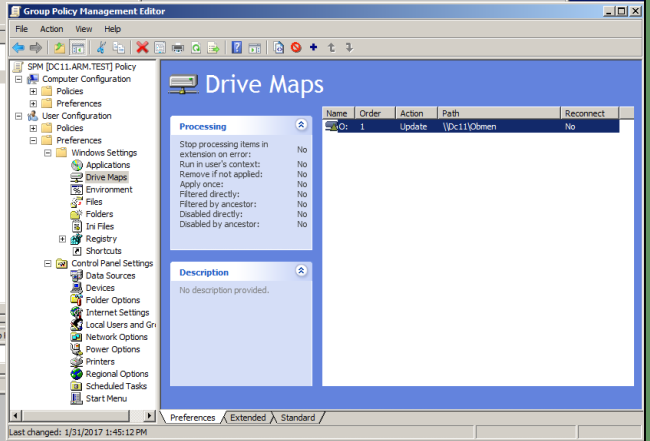Image resolution: width=650 pixels, height=441 pixels.
Task: Collapse the Windows Settings node
Action: pyautogui.click(x=48, y=153)
